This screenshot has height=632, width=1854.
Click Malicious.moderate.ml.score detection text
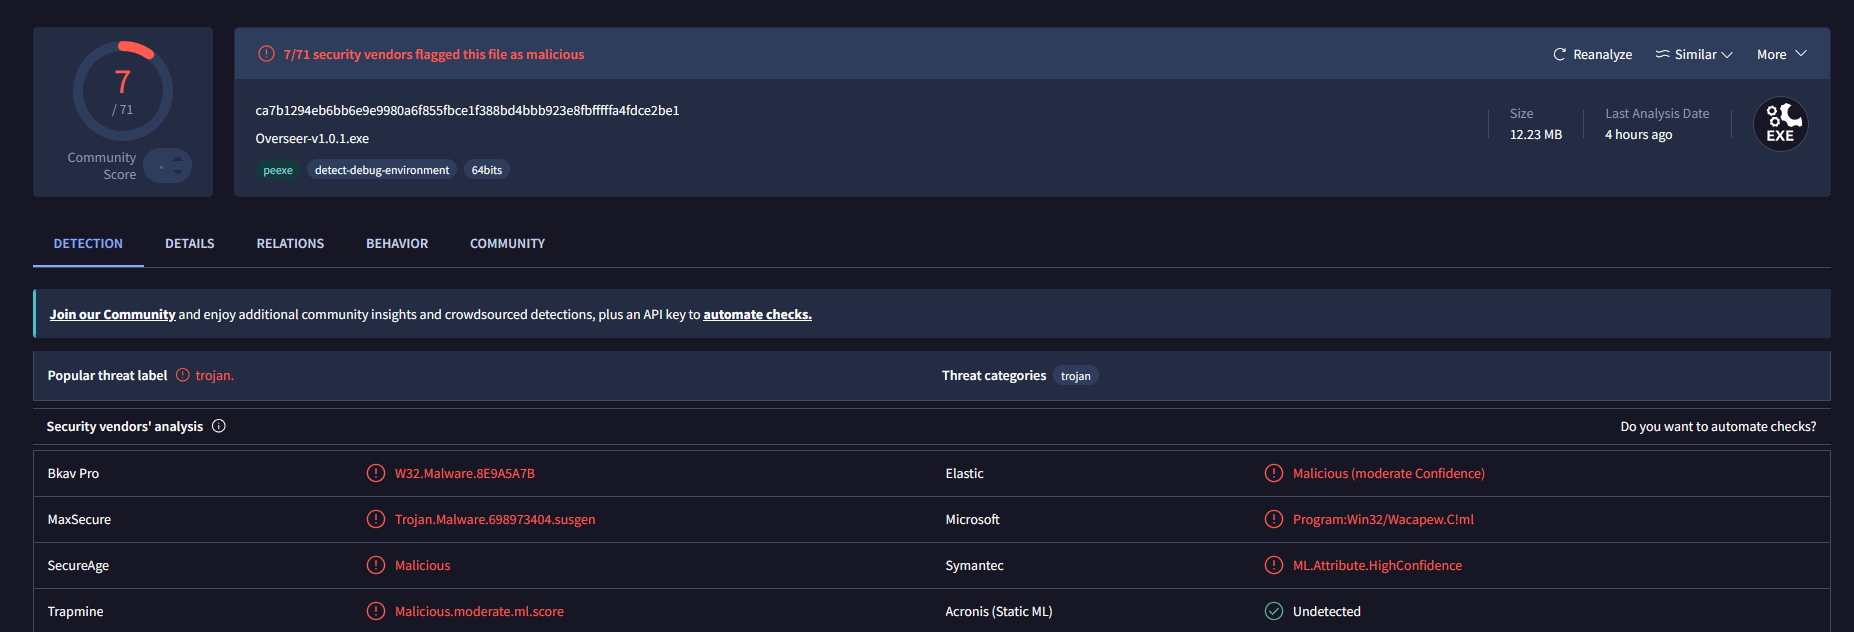click(479, 611)
